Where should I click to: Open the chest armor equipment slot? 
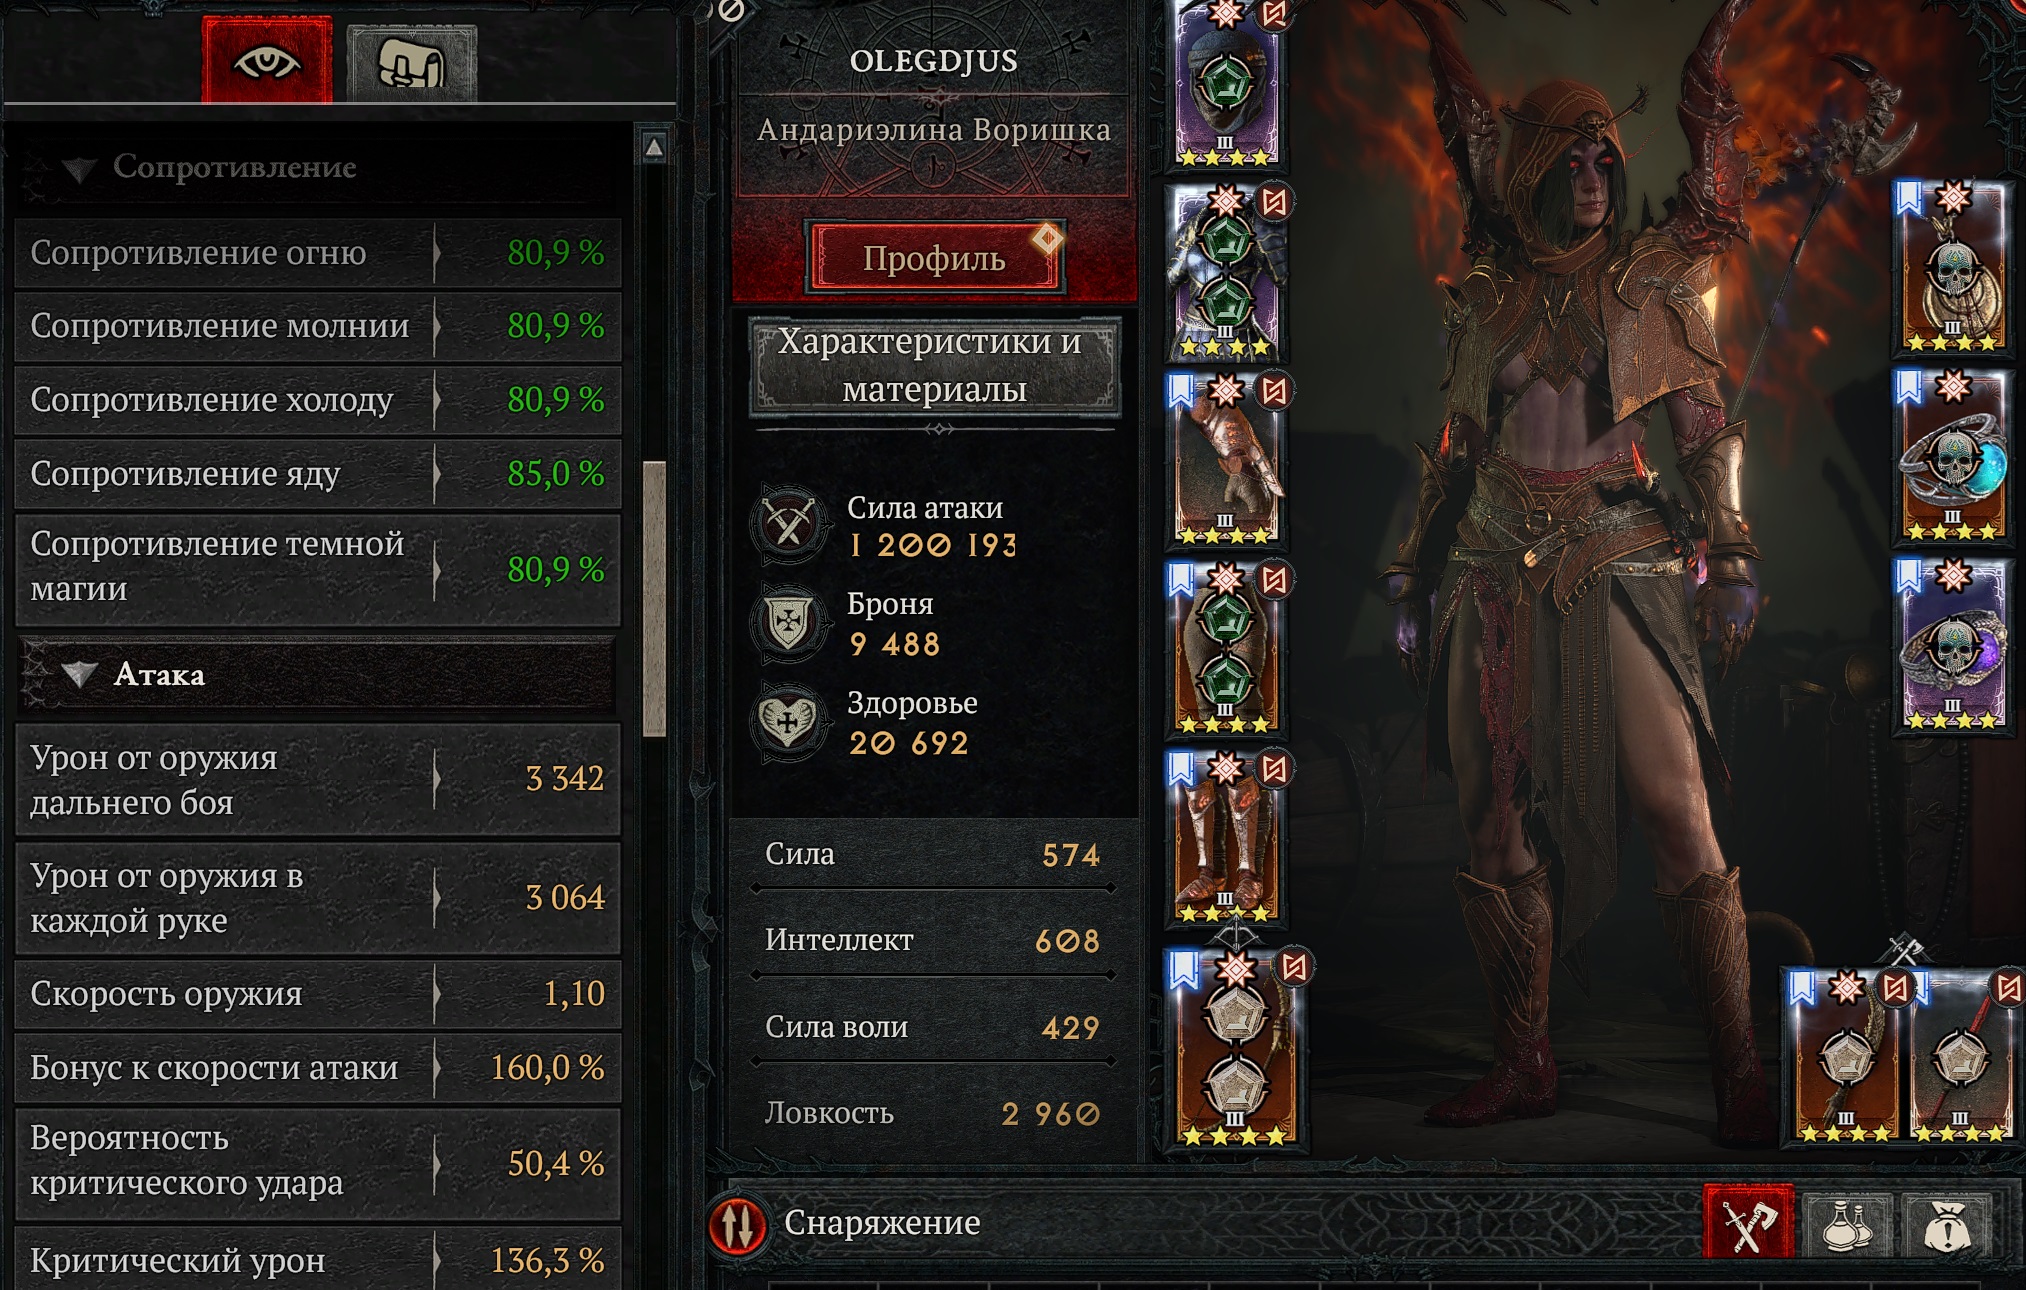(1226, 272)
